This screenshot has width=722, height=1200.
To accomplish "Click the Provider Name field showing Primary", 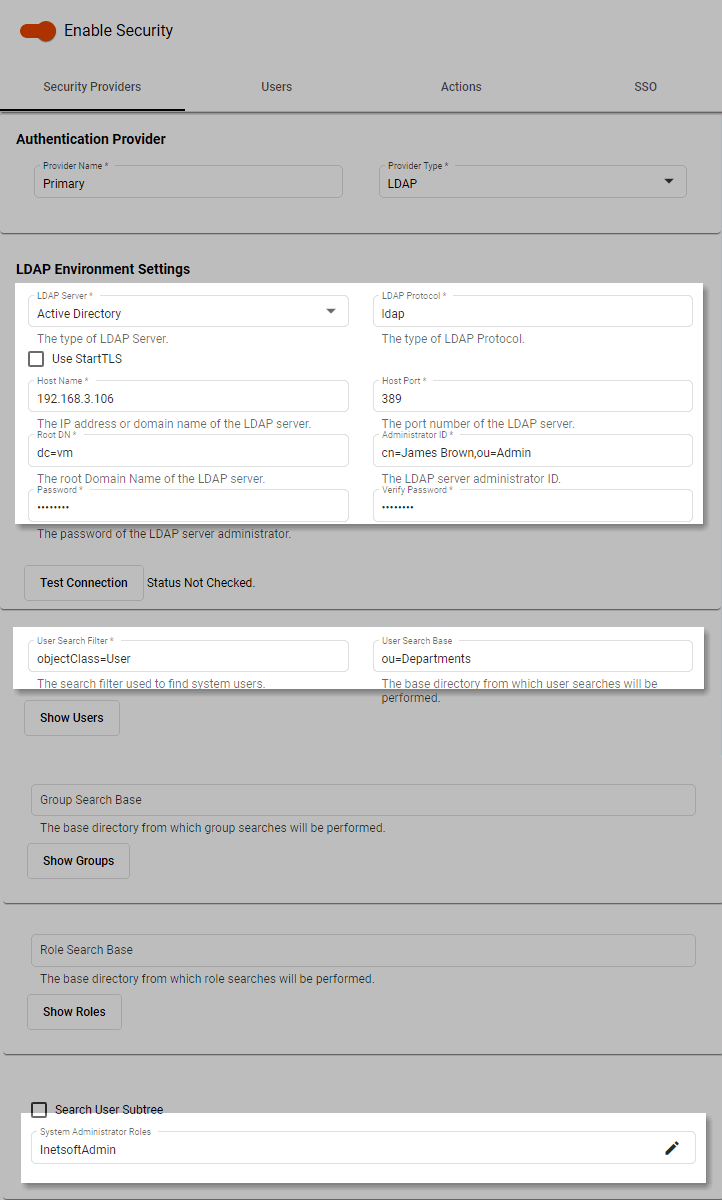I will click(188, 181).
